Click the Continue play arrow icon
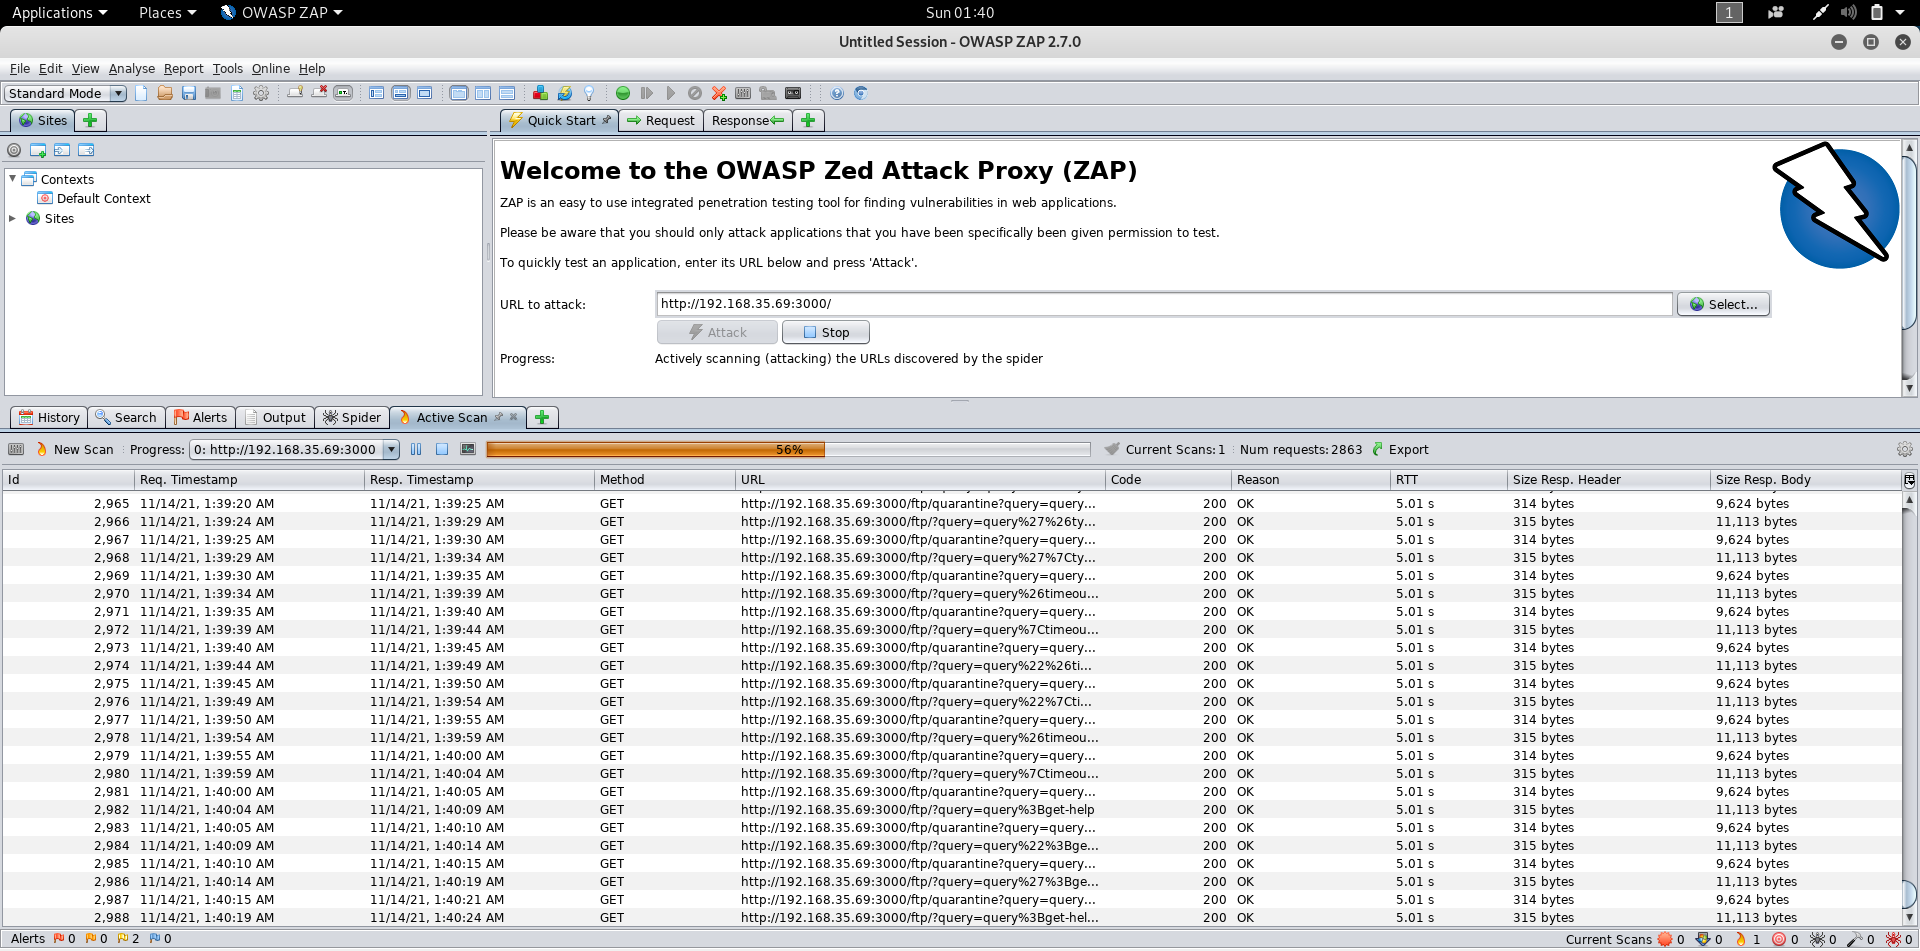Viewport: 1920px width, 951px height. (671, 93)
